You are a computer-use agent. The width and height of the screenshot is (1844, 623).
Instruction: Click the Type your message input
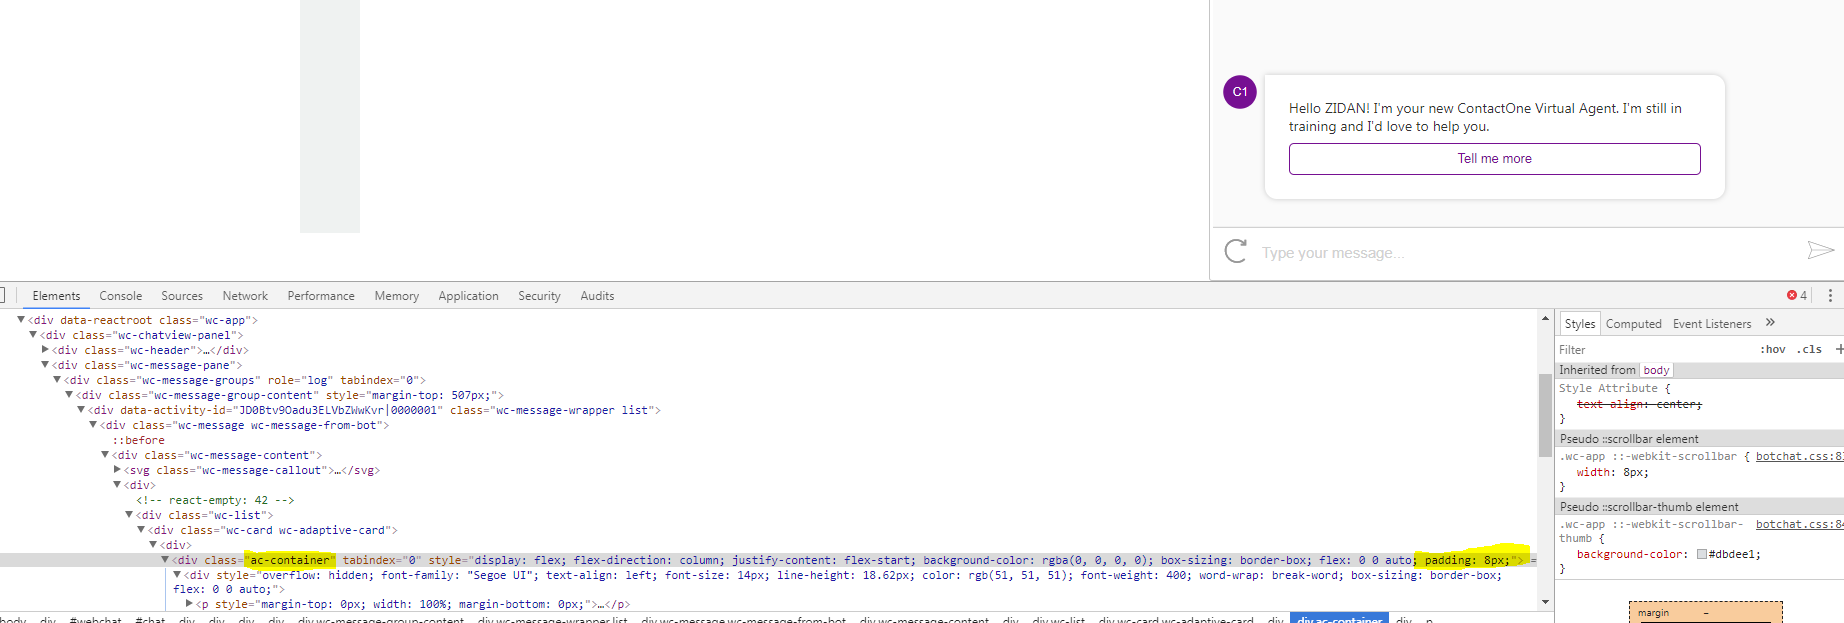point(1527,253)
